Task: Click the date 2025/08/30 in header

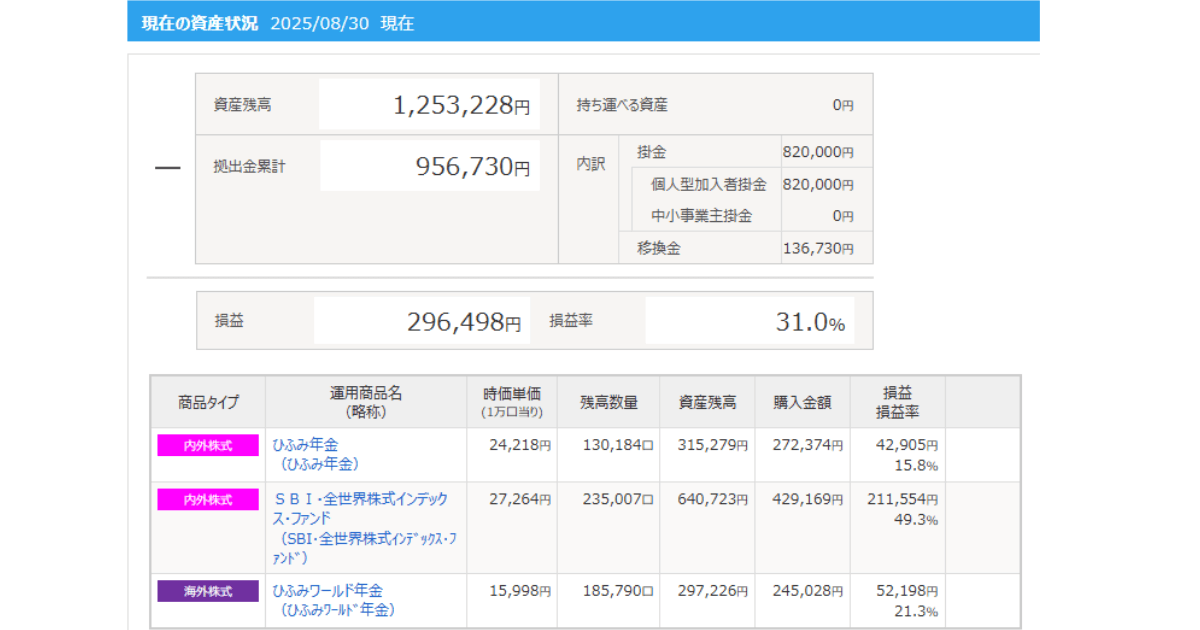Action: click(319, 23)
